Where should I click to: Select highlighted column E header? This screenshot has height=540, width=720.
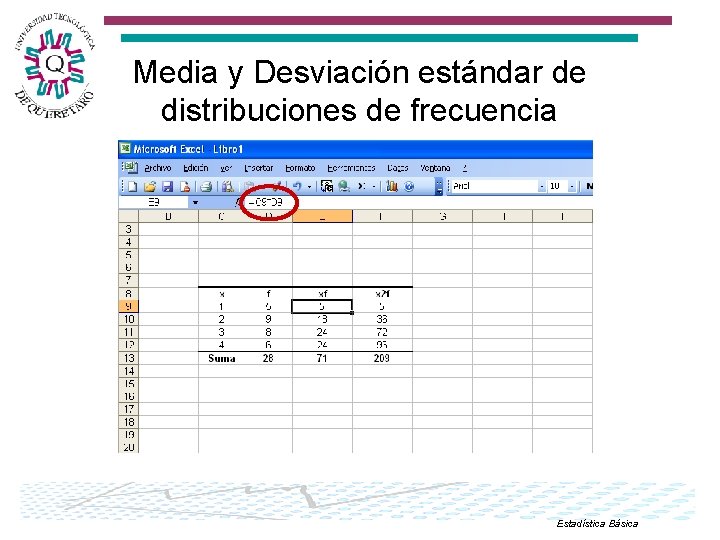pyautogui.click(x=322, y=216)
